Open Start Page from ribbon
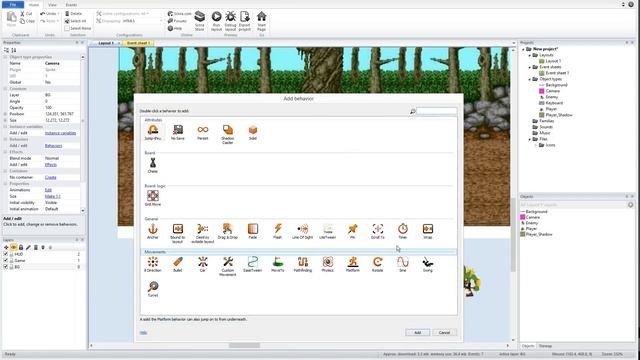 pyautogui.click(x=262, y=21)
